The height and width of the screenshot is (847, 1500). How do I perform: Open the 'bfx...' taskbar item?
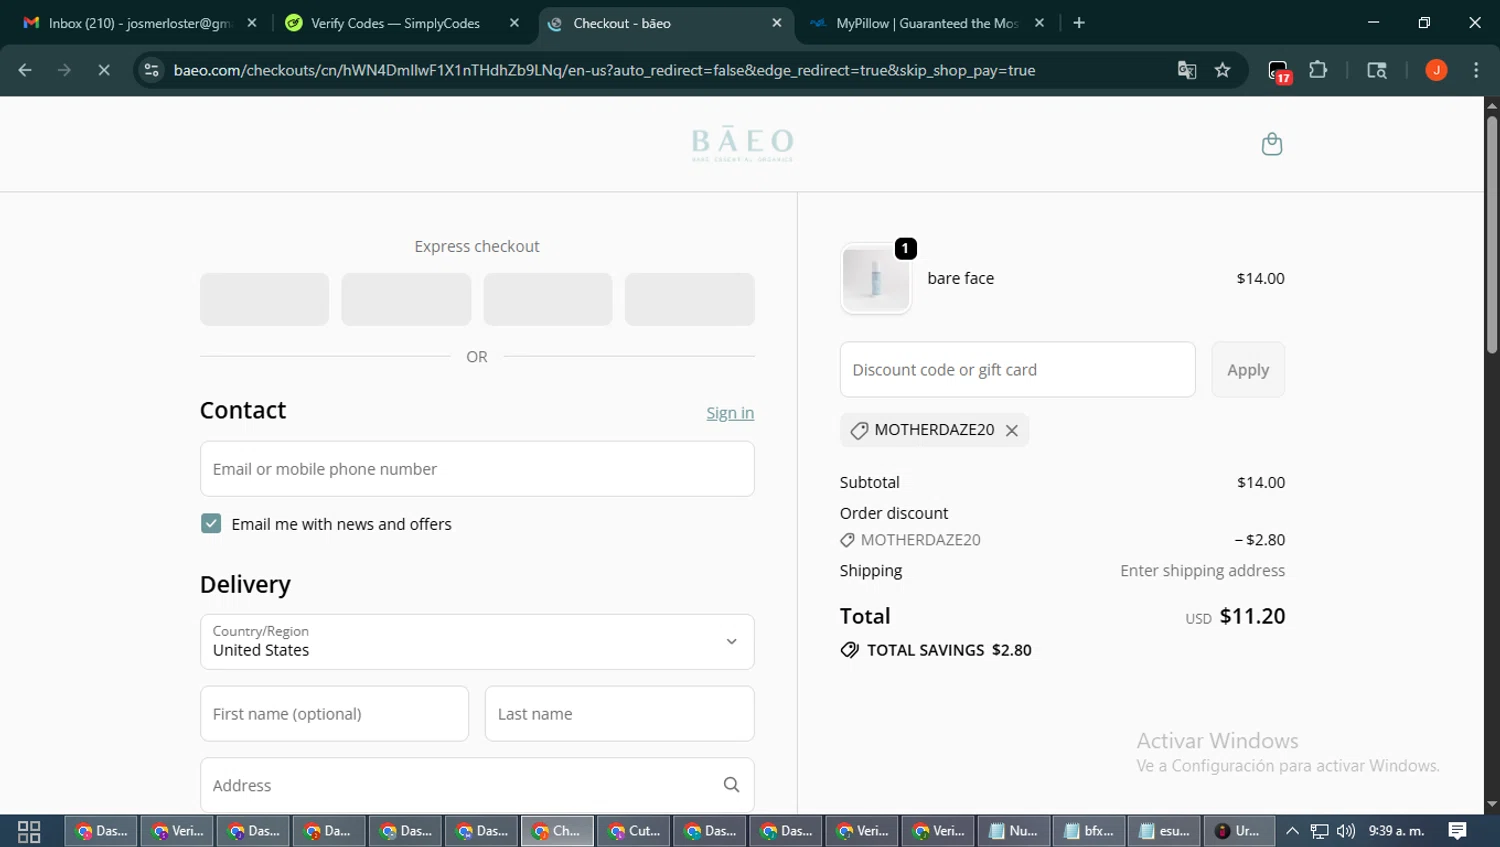coord(1090,831)
